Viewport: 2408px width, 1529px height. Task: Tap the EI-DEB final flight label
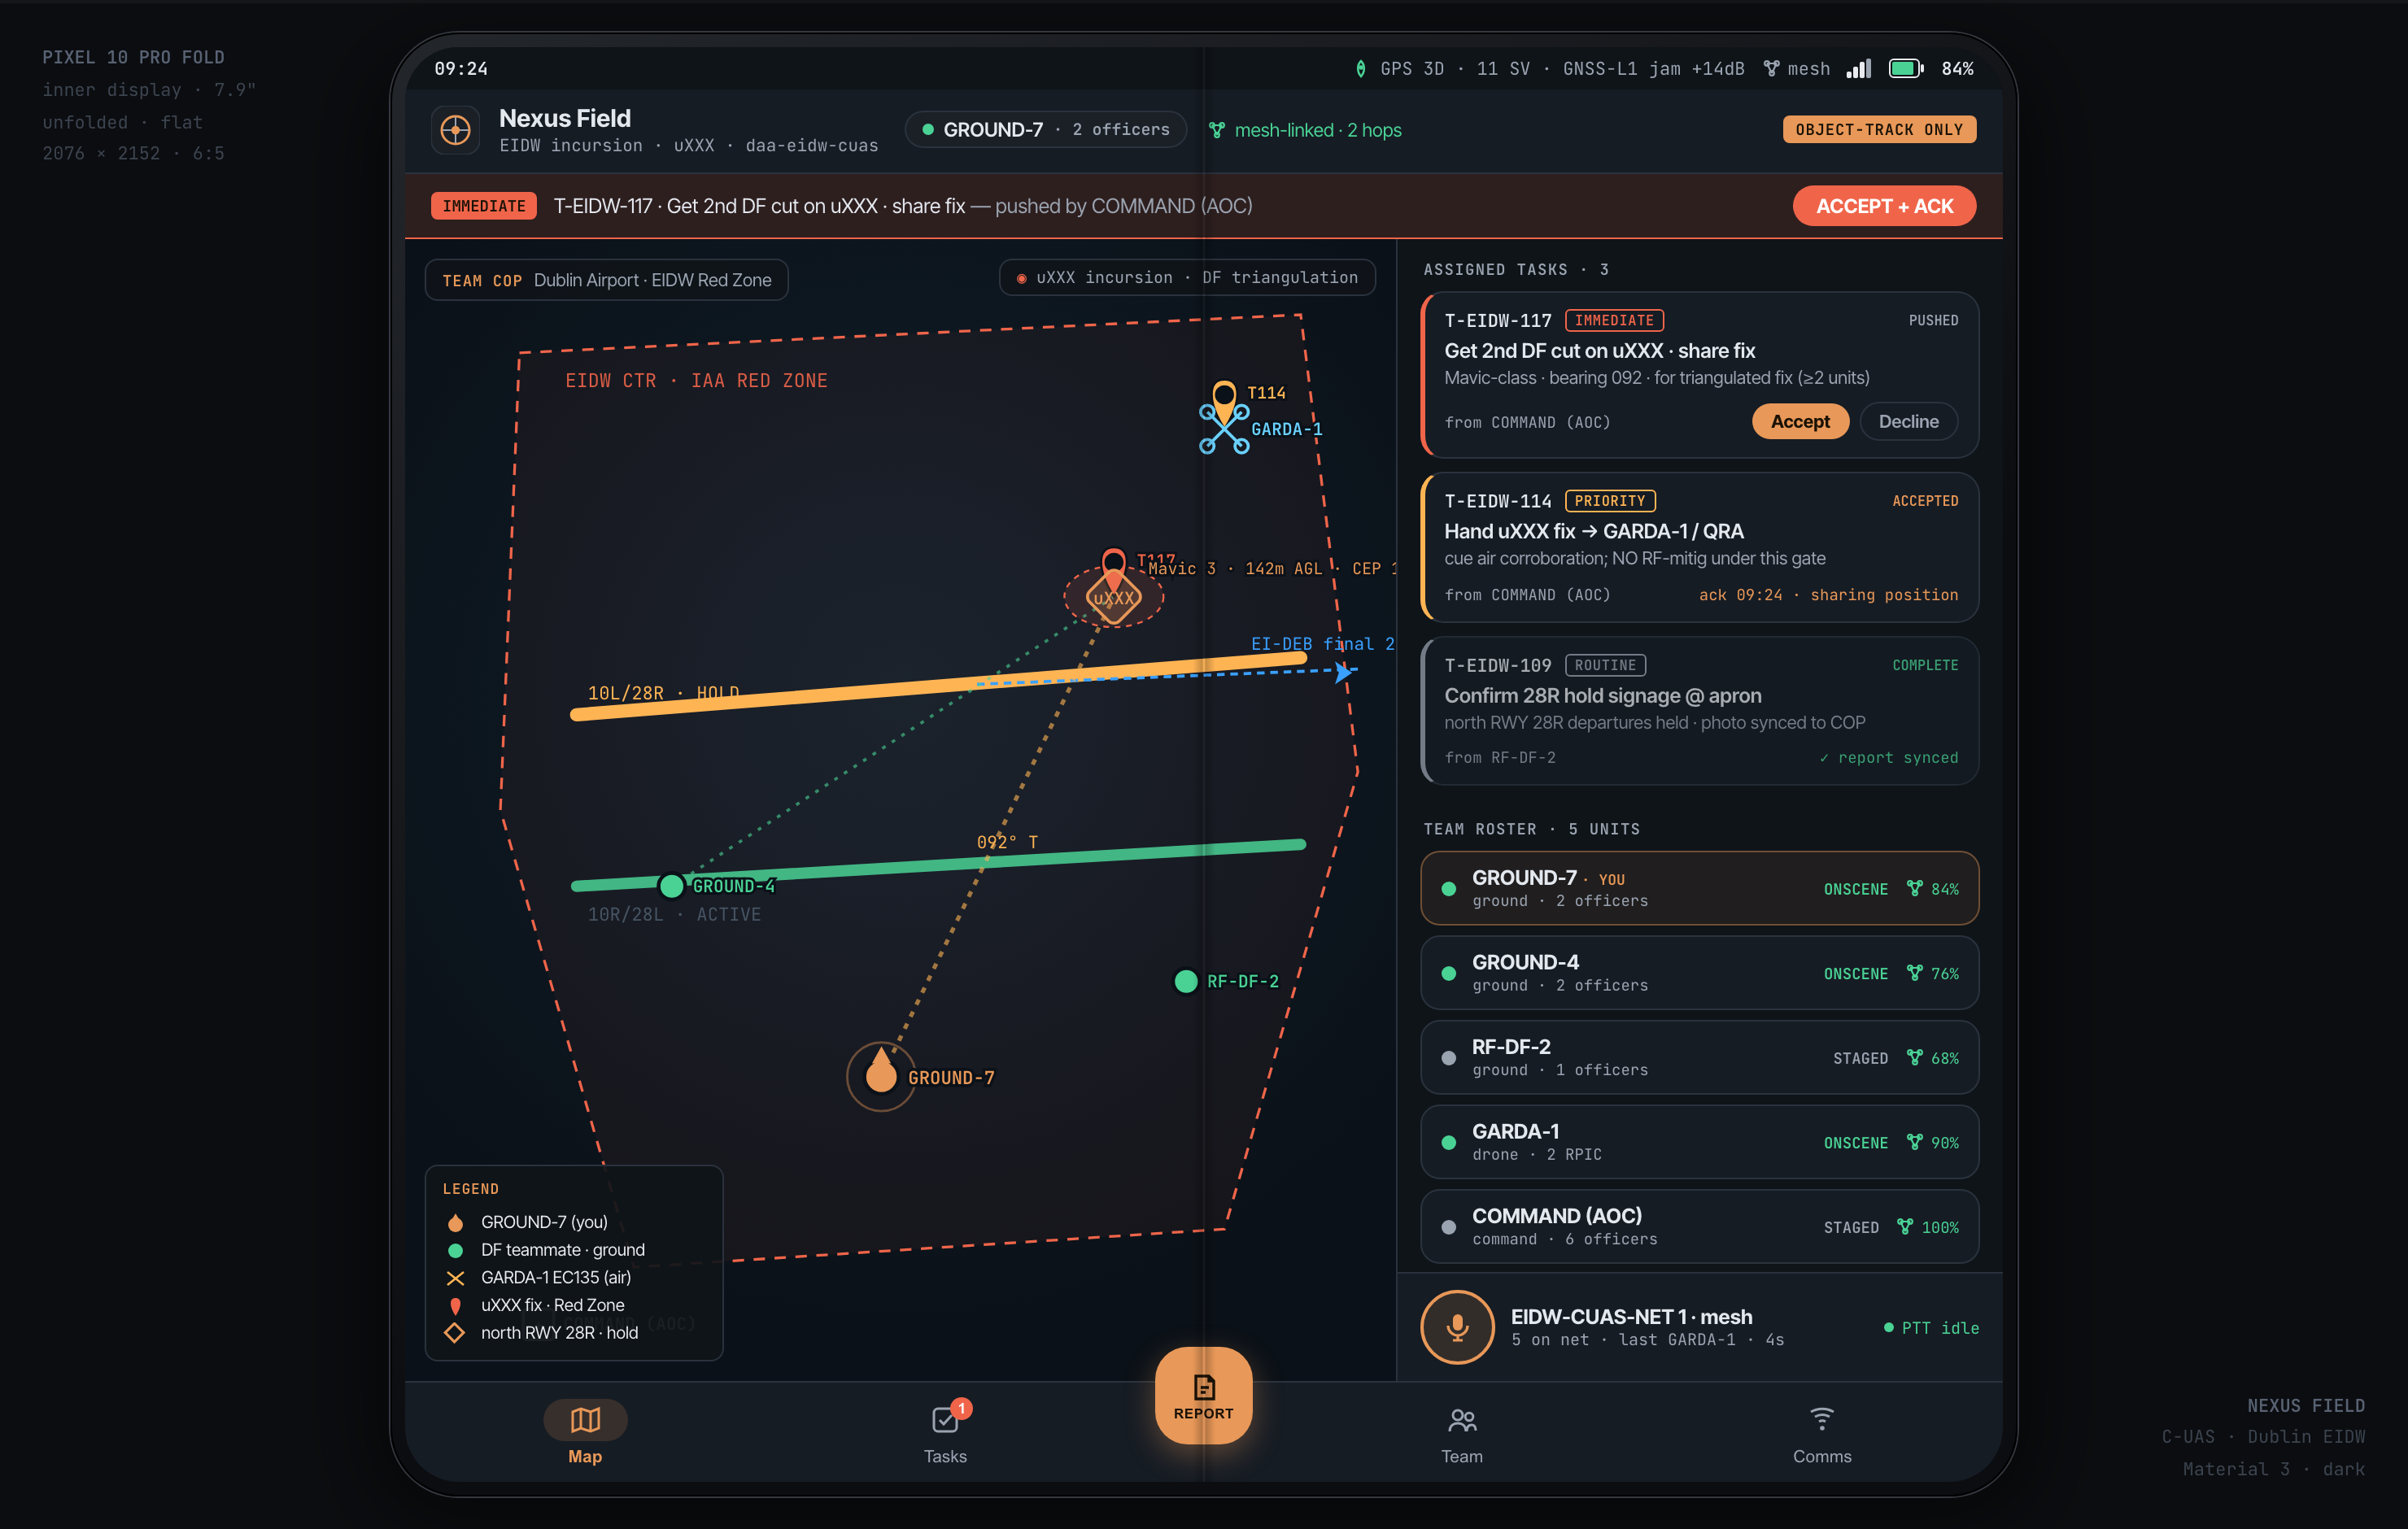pos(1322,644)
